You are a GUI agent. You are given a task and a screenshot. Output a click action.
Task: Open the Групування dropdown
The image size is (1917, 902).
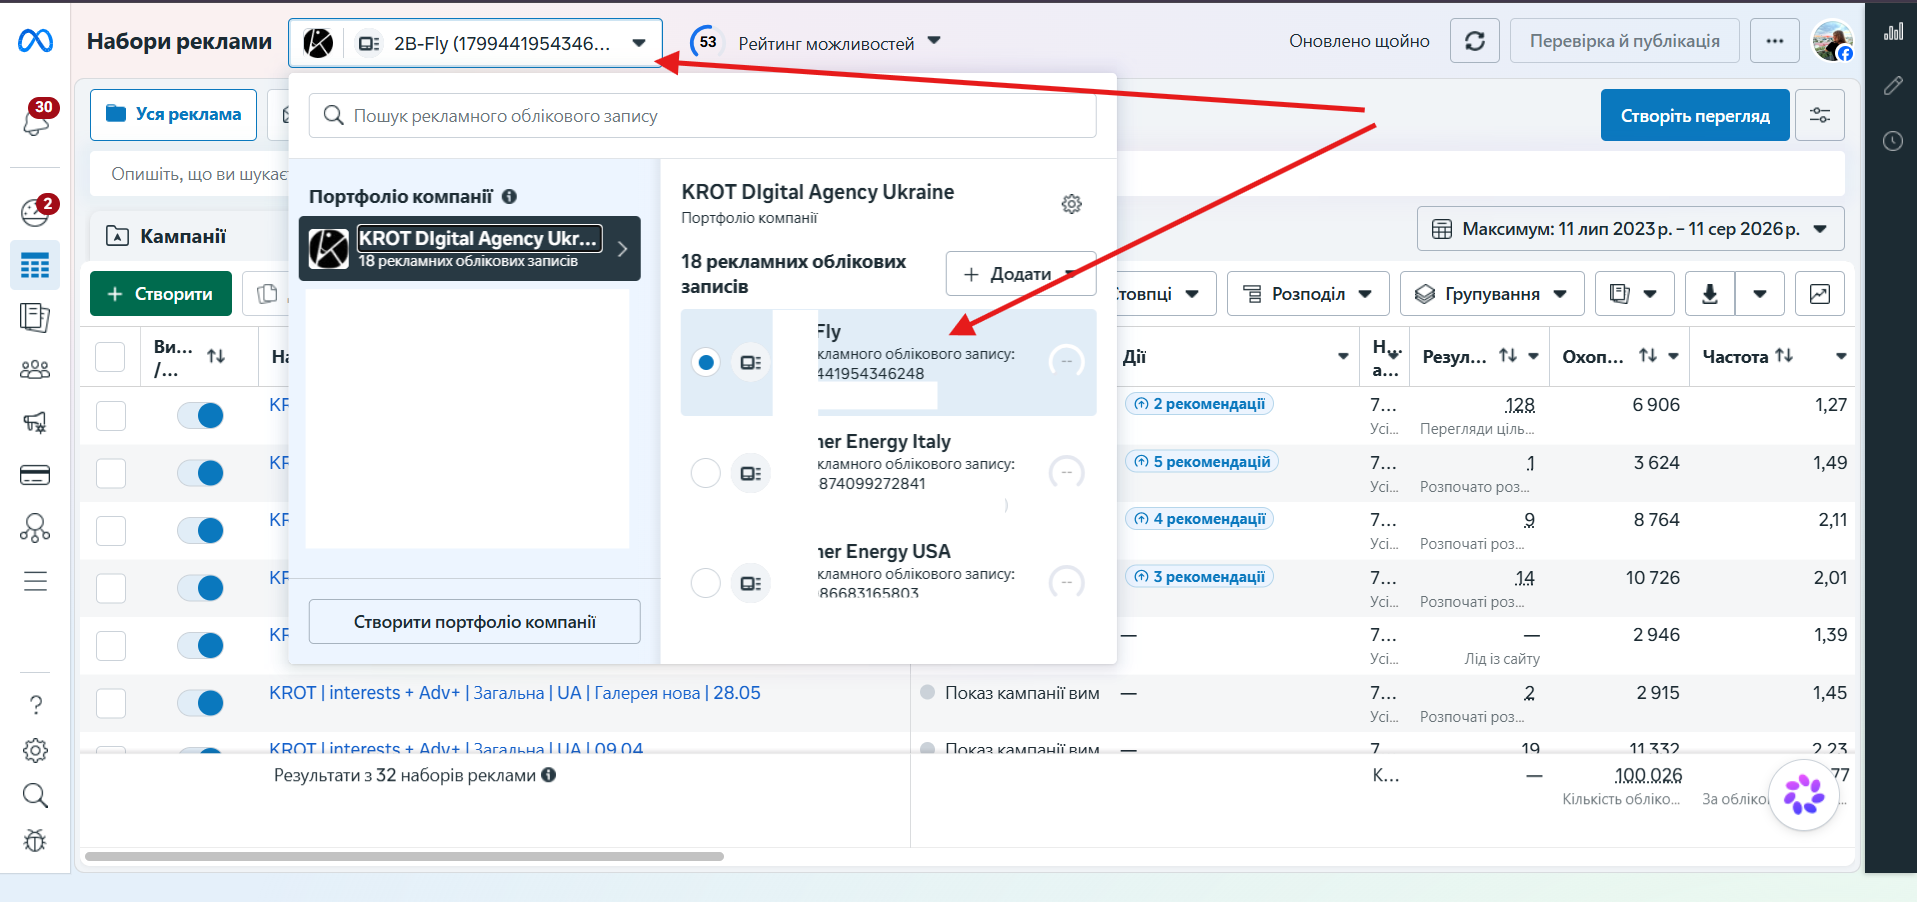pos(1492,294)
